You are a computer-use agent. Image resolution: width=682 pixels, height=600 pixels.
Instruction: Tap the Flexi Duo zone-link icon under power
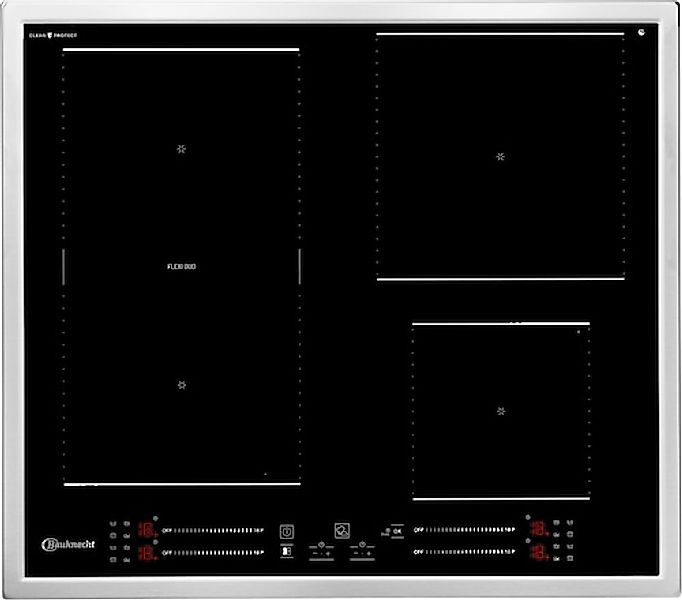pyautogui.click(x=287, y=550)
